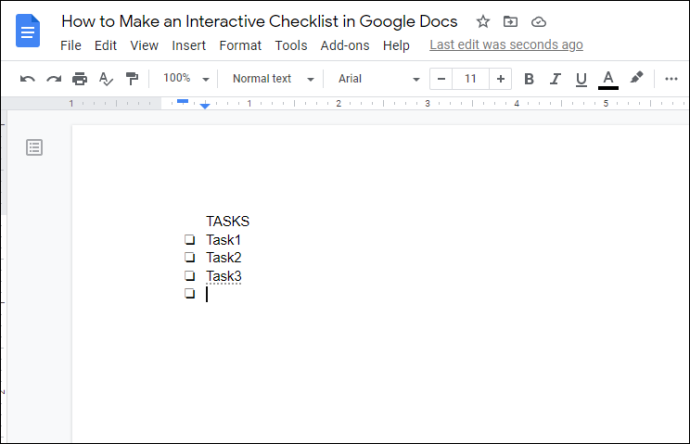Check the box beside Task2
The width and height of the screenshot is (690, 444).
(x=189, y=258)
